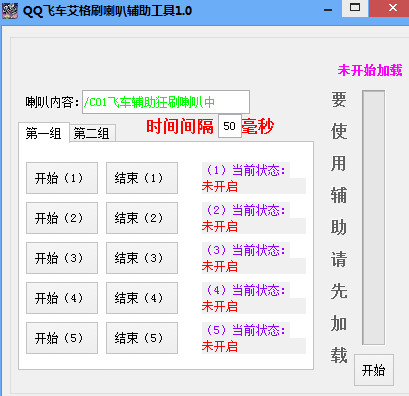Click the 时间间隔 50 millisecond box
The height and width of the screenshot is (396, 409).
pos(230,126)
